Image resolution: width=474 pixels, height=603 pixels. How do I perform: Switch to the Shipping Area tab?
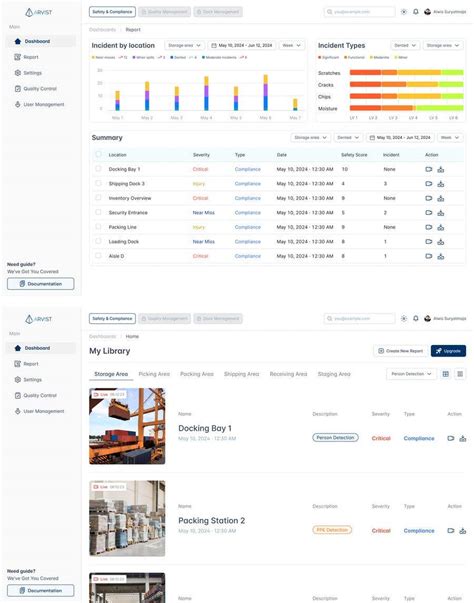241,374
